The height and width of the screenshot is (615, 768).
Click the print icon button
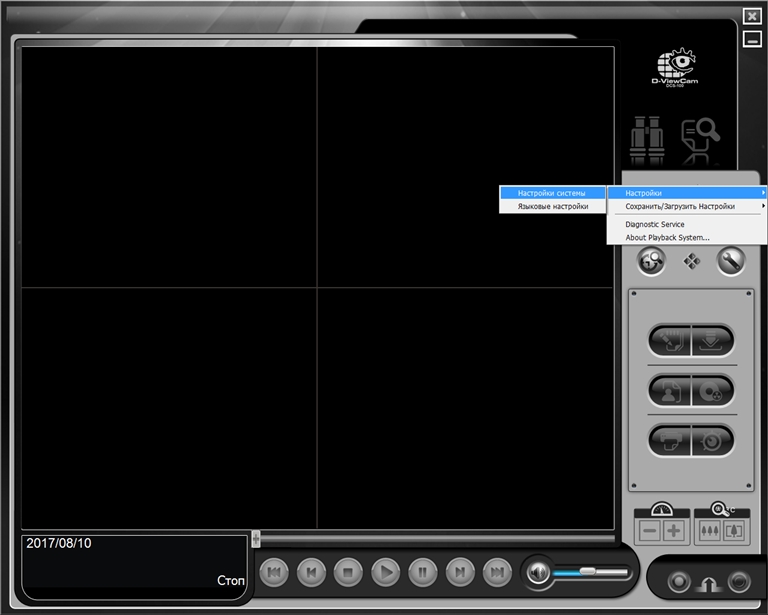click(670, 439)
